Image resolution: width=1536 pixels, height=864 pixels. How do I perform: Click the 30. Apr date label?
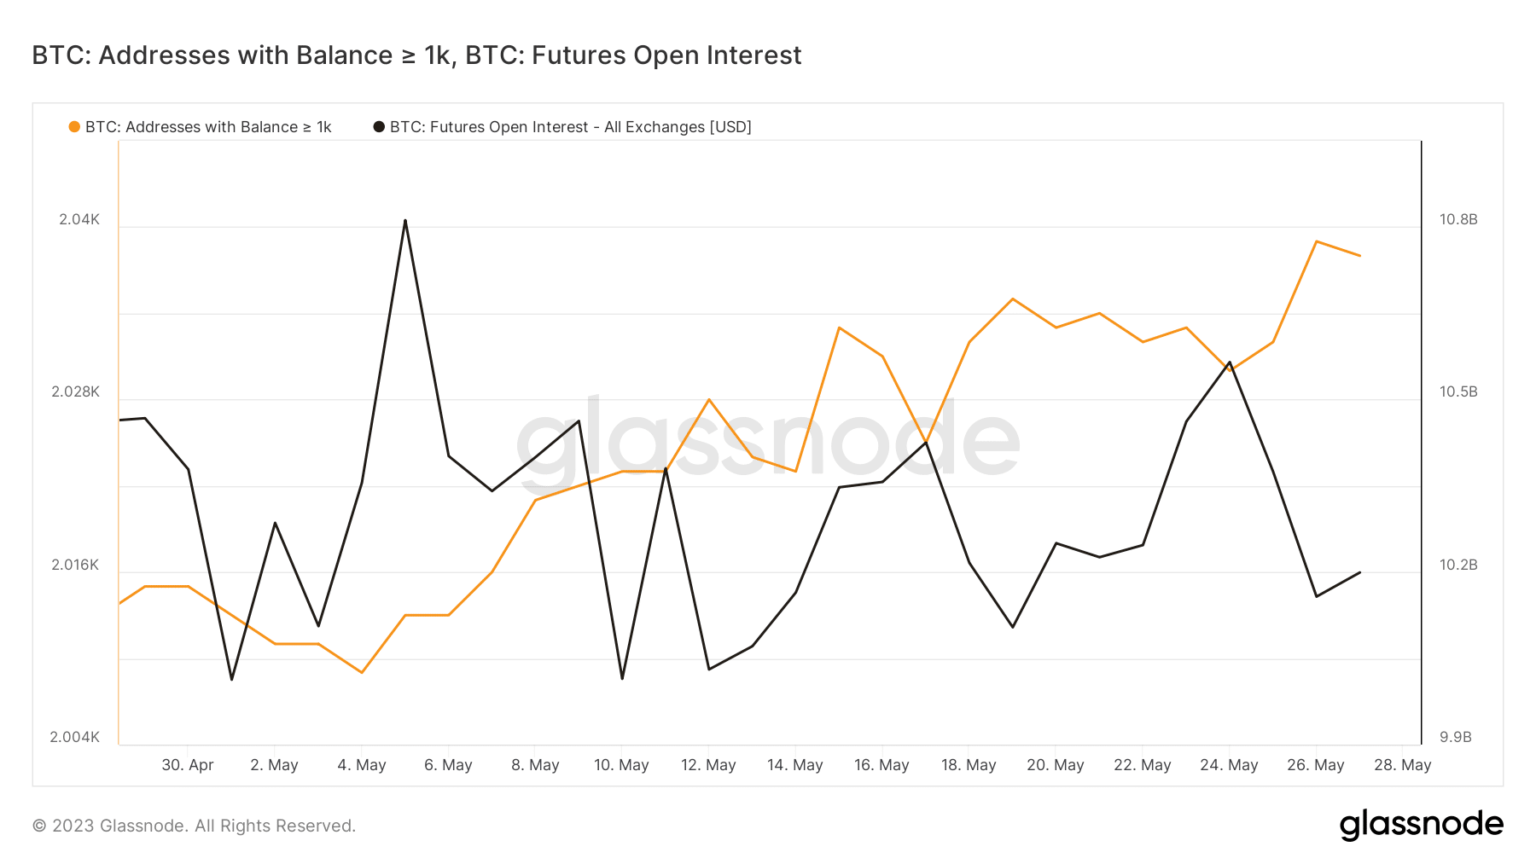[188, 765]
